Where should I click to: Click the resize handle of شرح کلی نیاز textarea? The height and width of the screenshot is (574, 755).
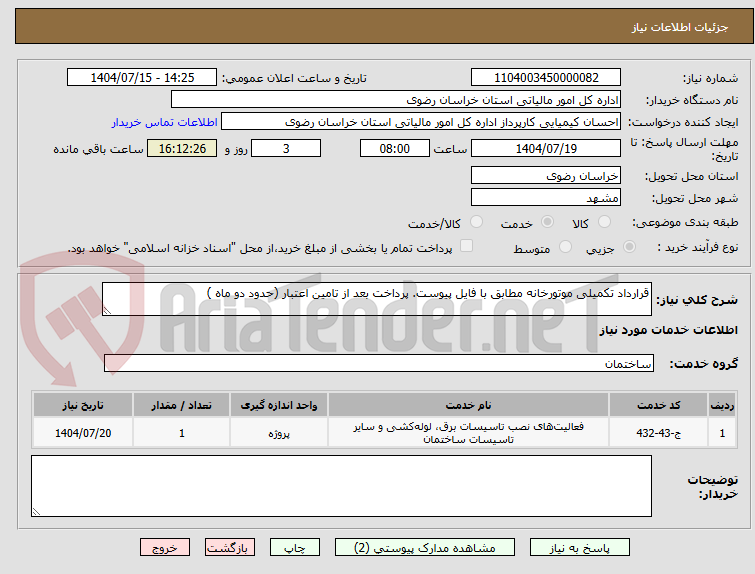(x=107, y=311)
